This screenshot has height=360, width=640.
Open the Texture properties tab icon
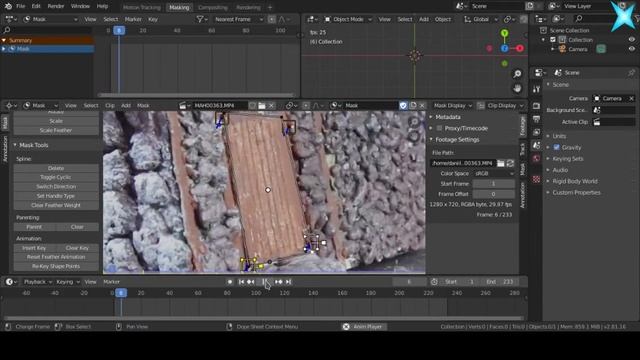pyautogui.click(x=536, y=179)
